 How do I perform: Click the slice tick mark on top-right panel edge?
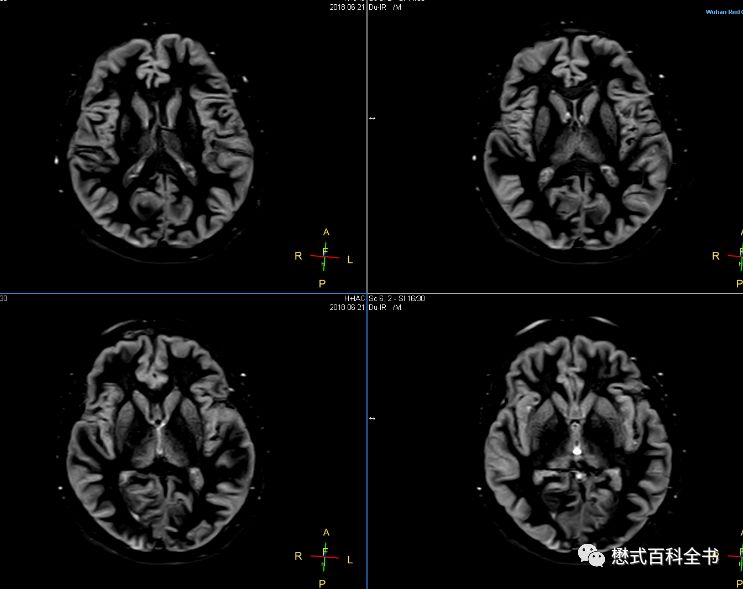point(372,118)
